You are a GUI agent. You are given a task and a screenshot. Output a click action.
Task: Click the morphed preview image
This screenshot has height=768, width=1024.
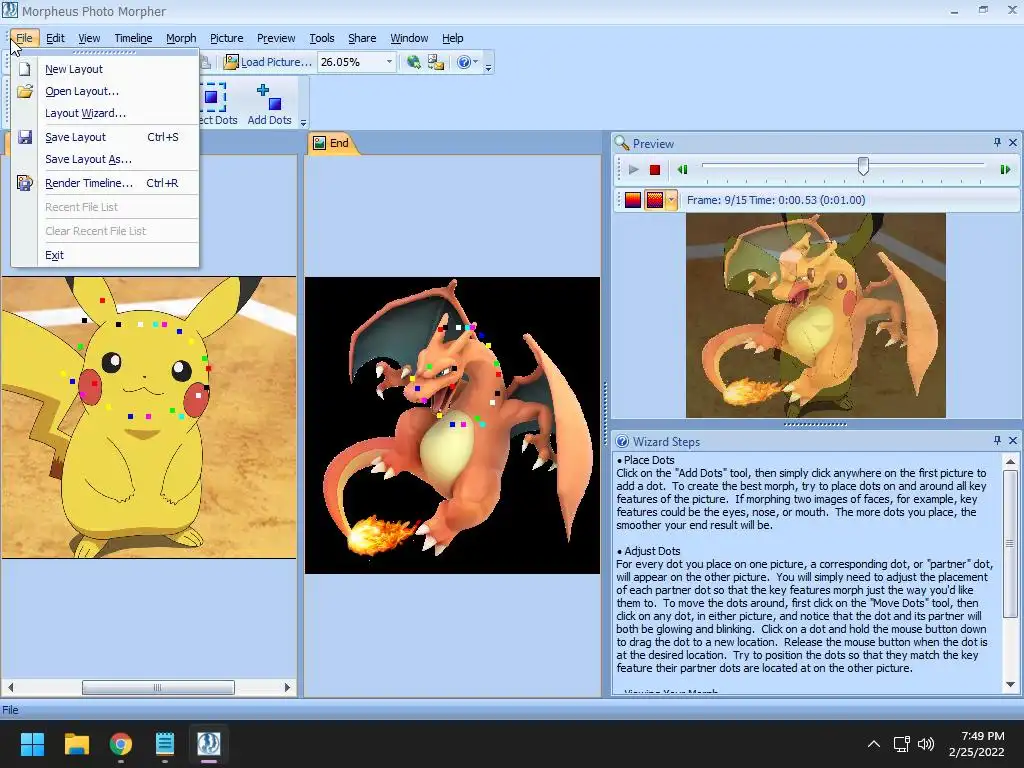816,315
